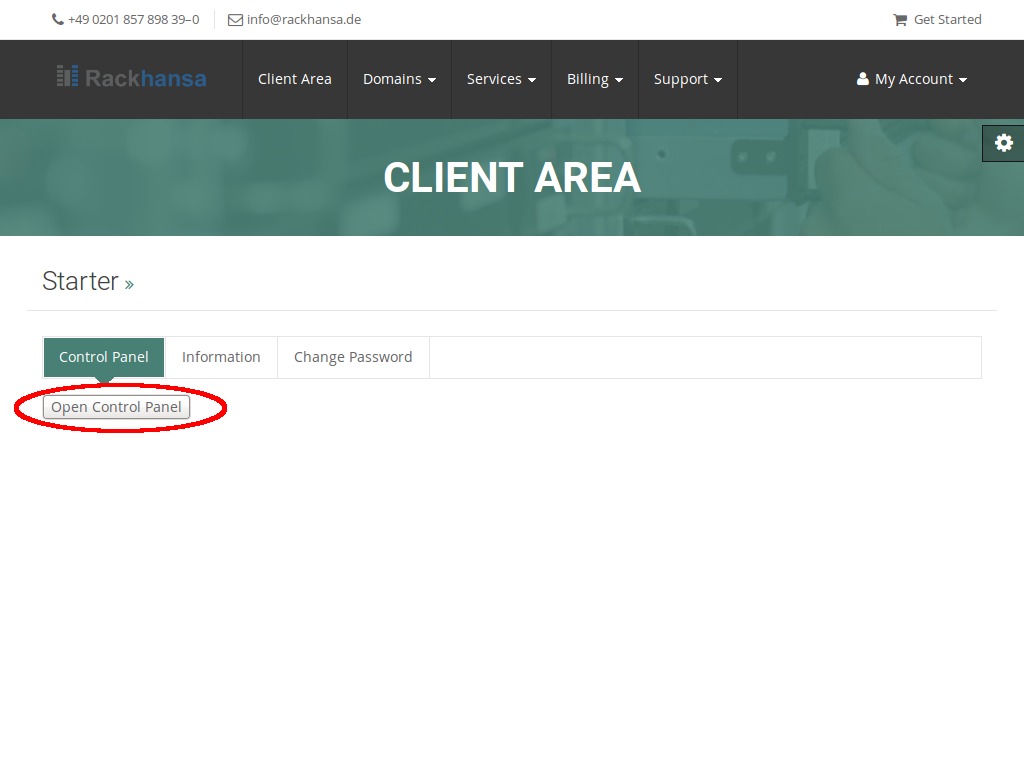Click the Starter heading text
Screen dimensions: 1024x768
(80, 281)
